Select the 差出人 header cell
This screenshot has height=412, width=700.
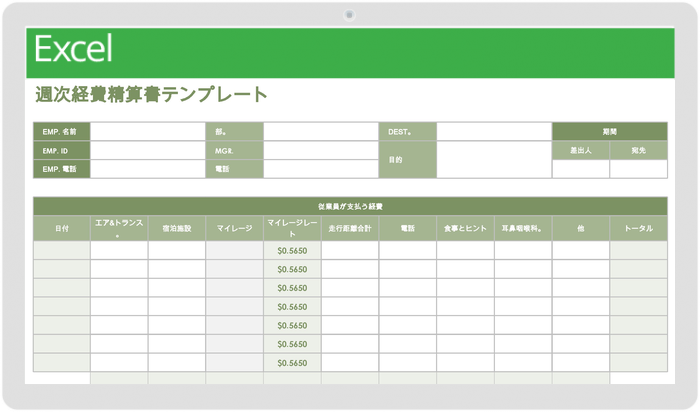tap(581, 150)
